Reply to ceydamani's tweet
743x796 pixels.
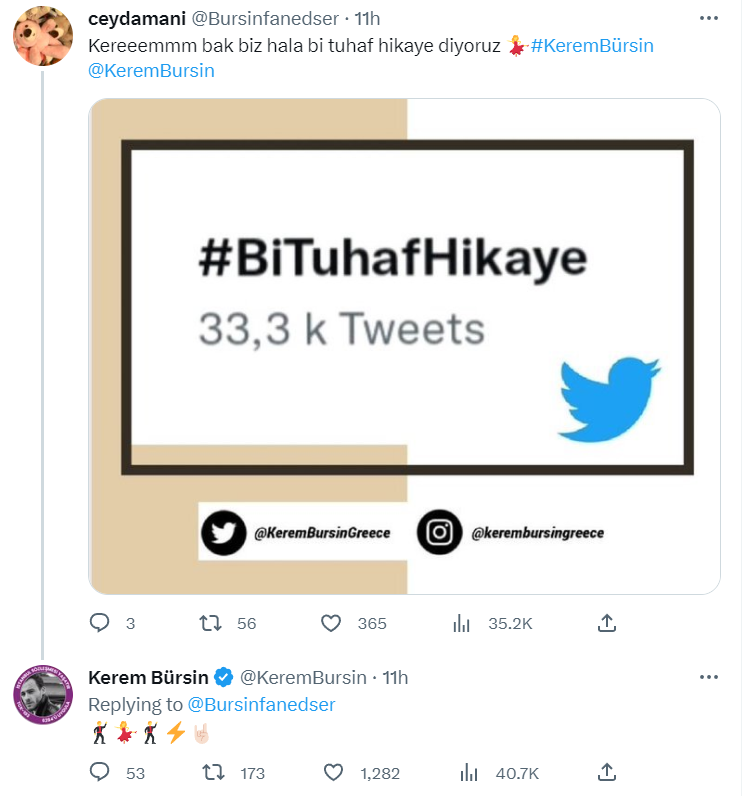click(x=100, y=623)
